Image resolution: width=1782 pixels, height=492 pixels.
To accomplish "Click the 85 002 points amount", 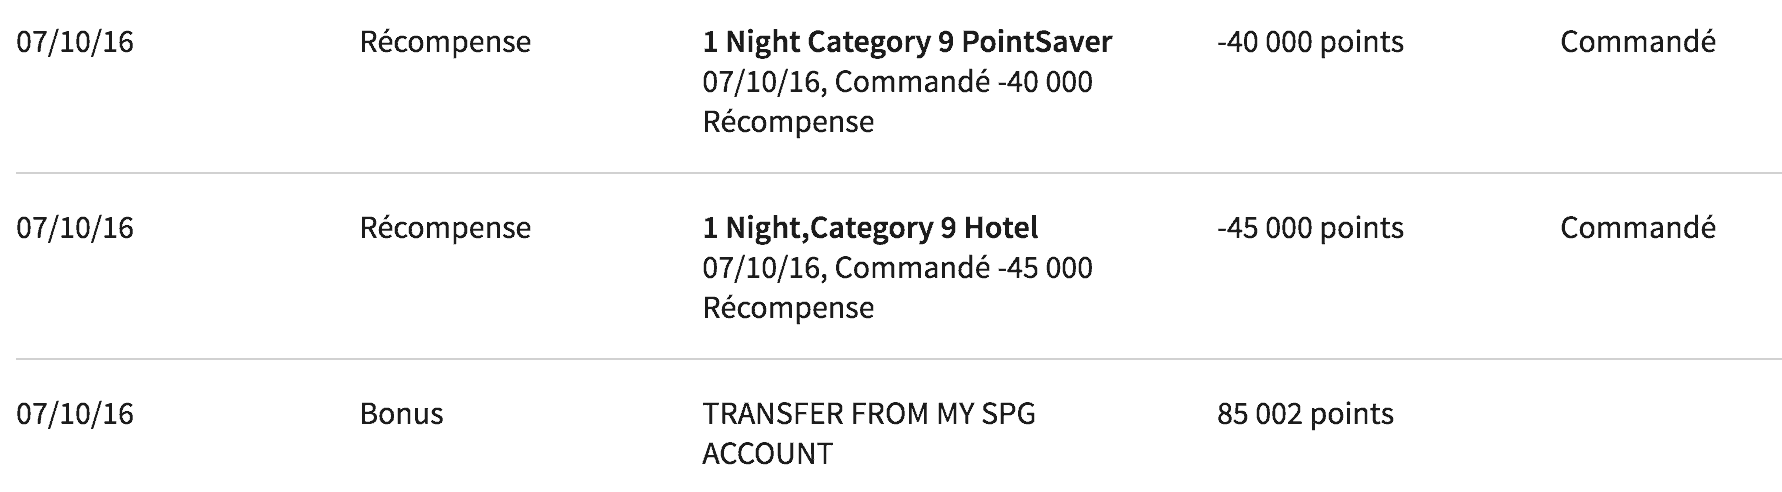I will coord(1305,414).
